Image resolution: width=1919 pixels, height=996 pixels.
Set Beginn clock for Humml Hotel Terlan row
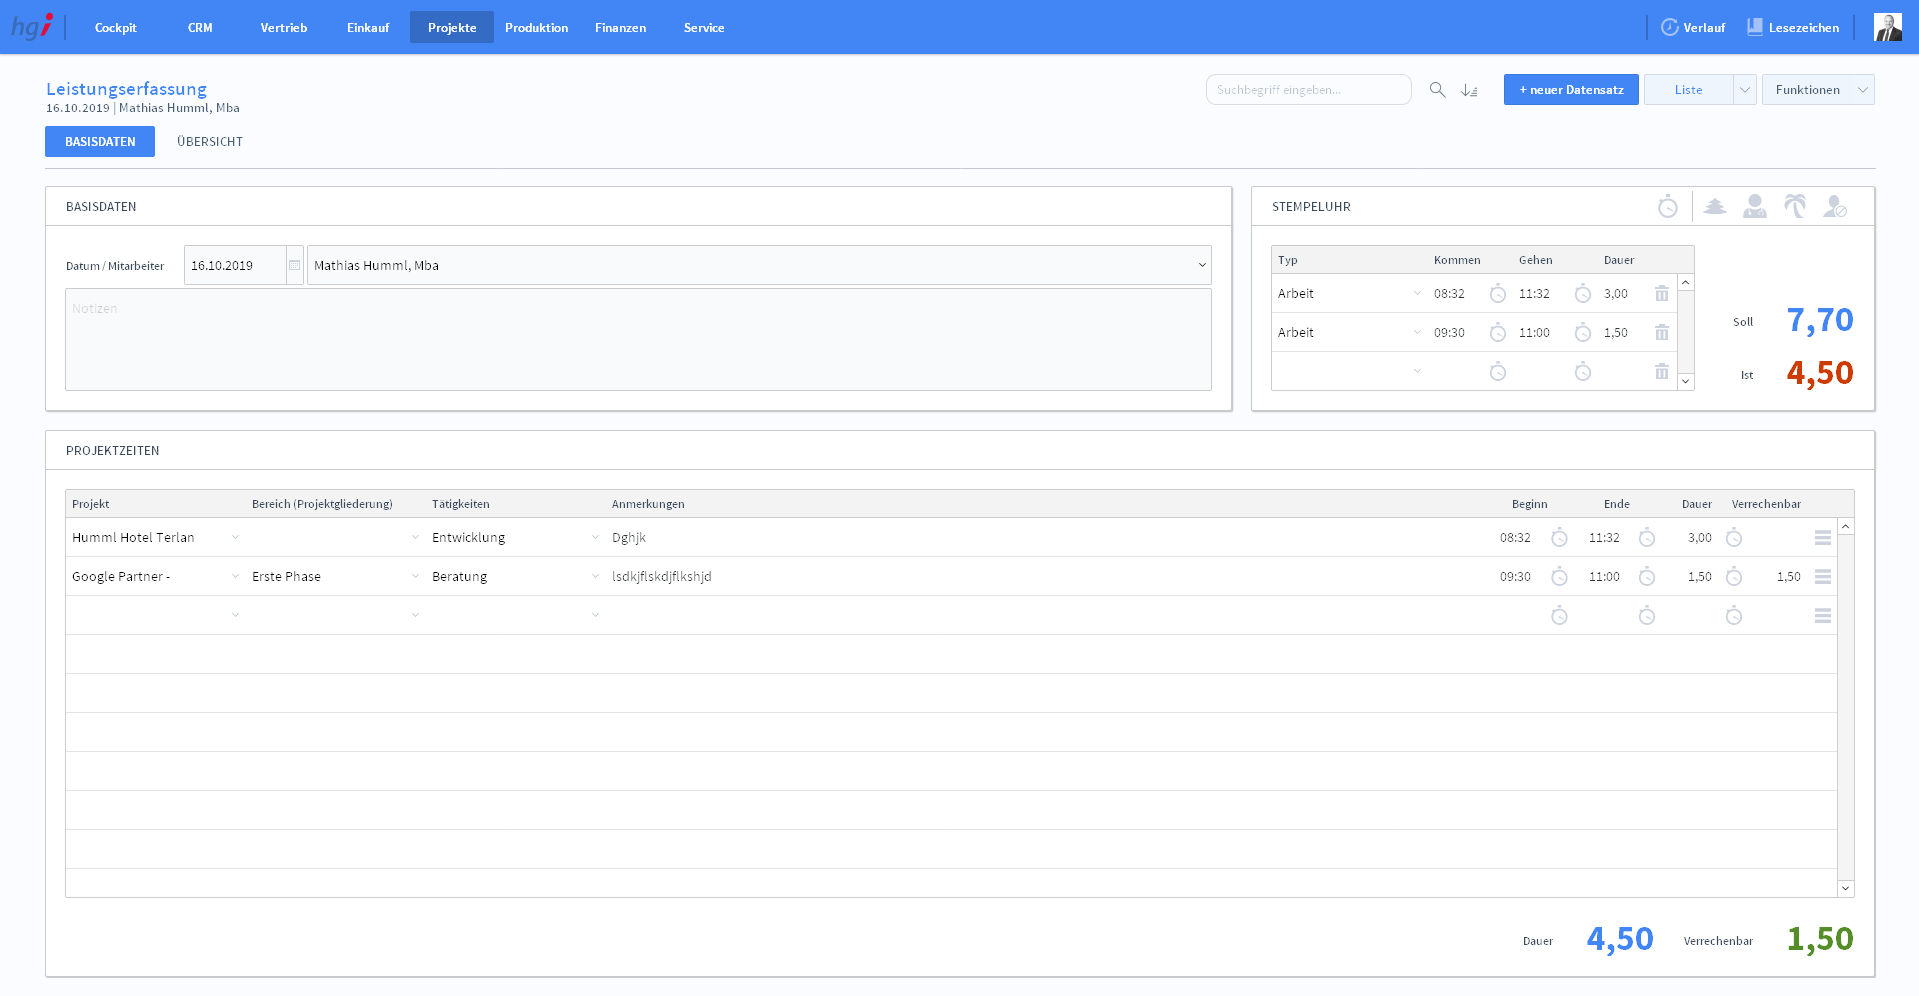pos(1559,538)
